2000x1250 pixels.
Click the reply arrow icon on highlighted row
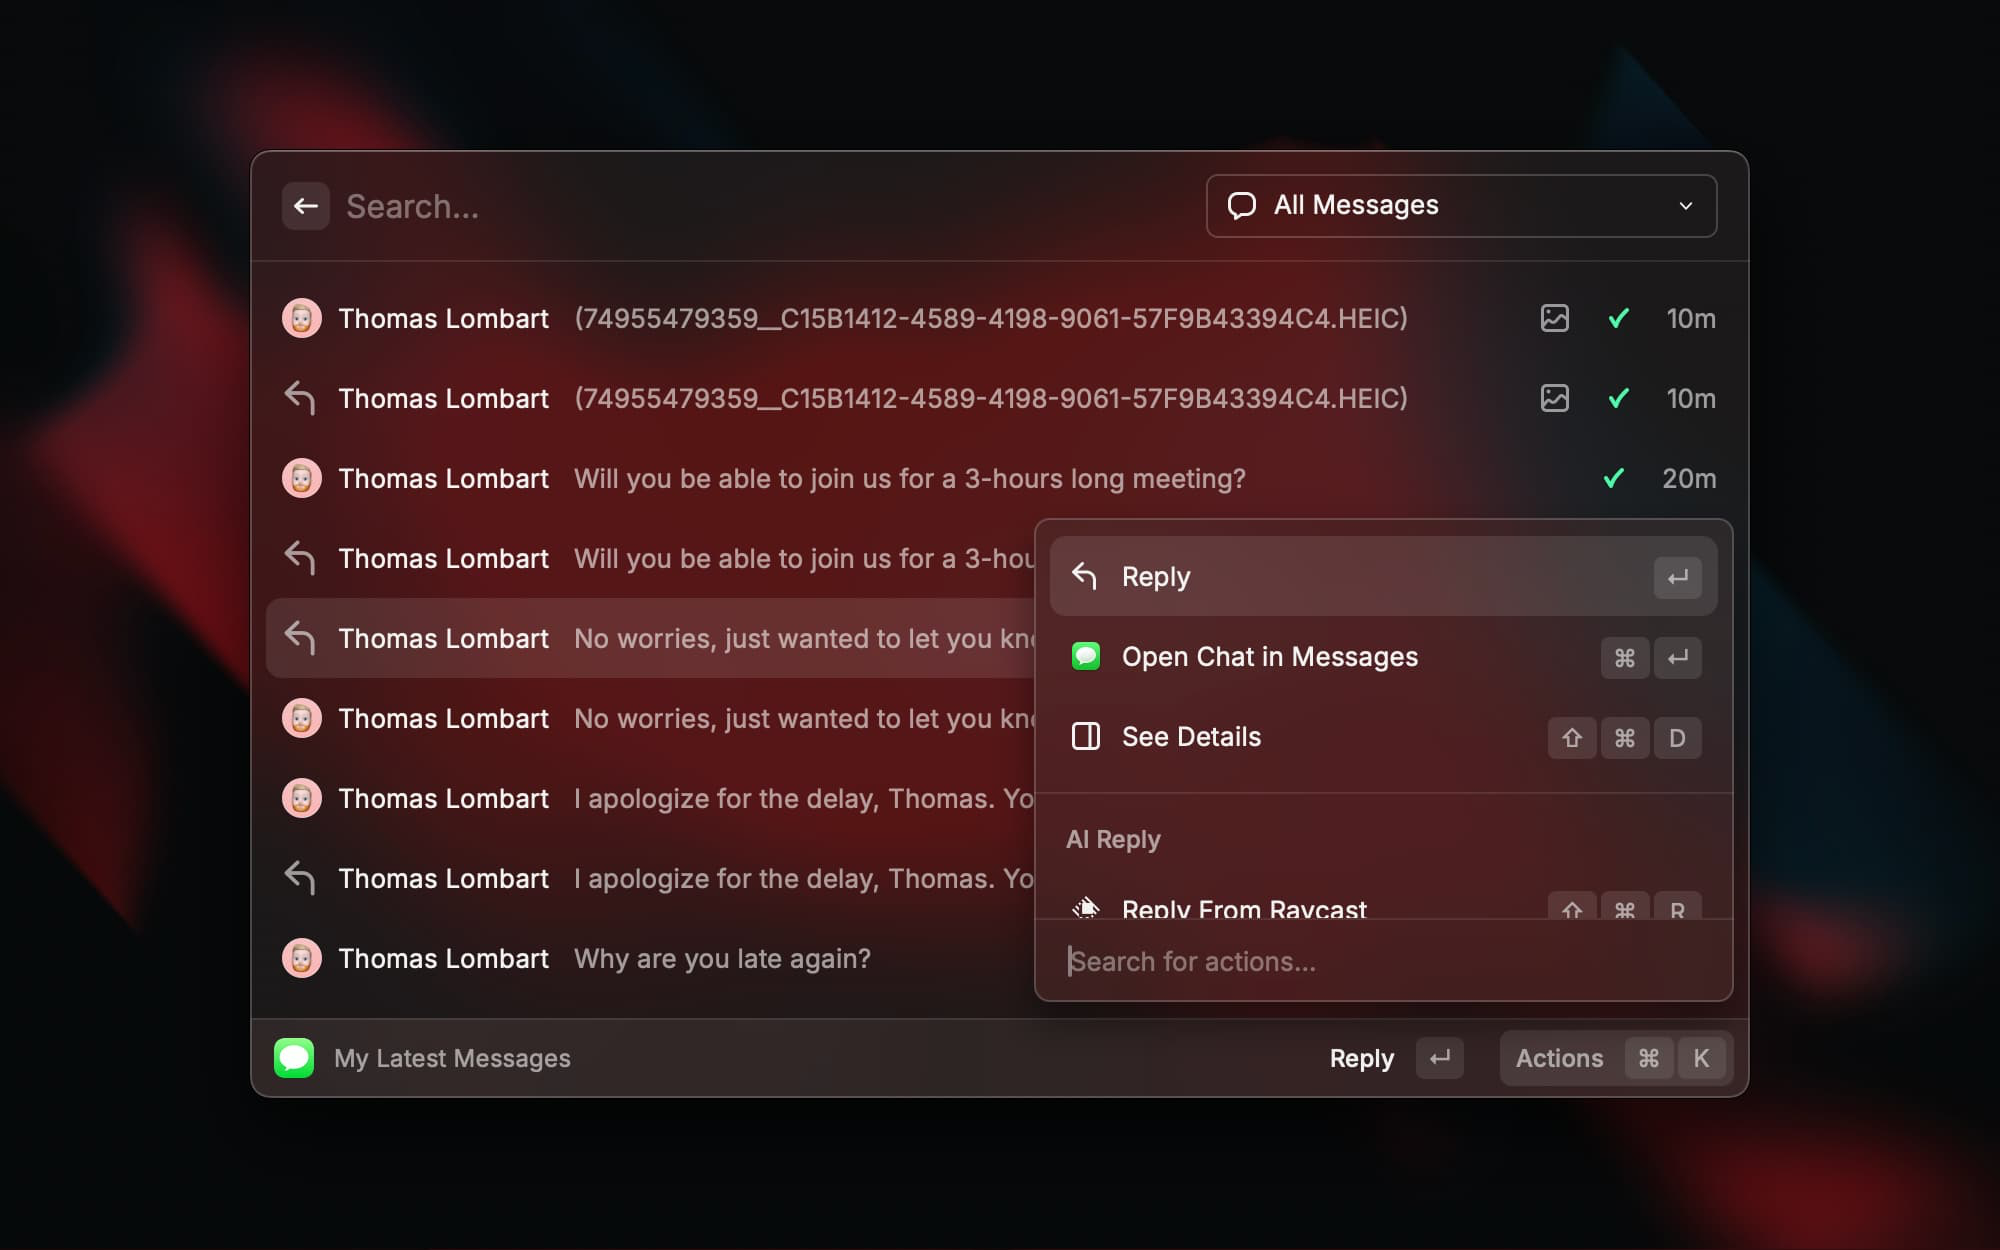point(300,637)
